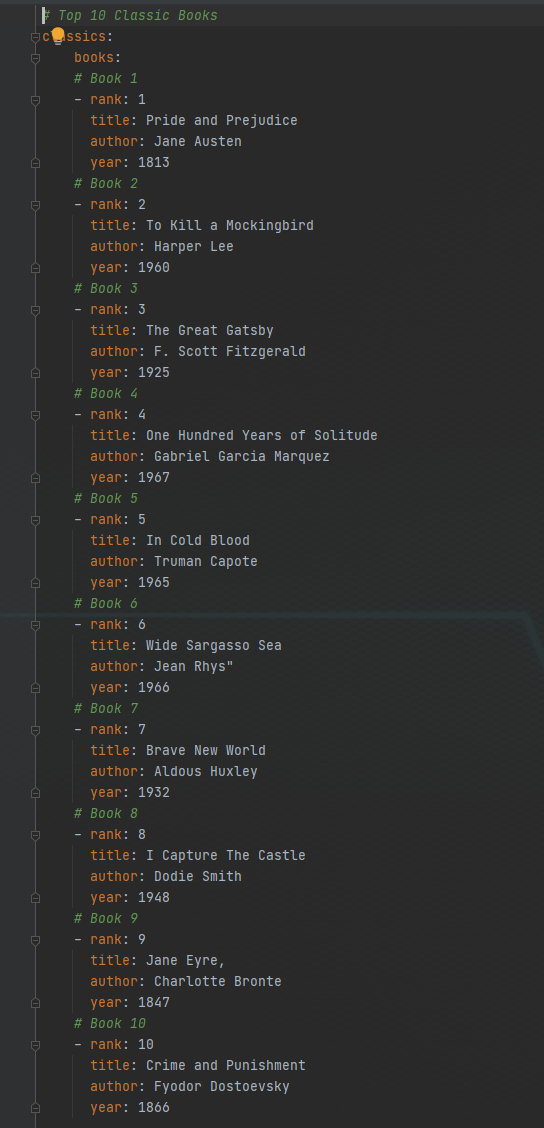The image size is (544, 1128).
Task: Click the comment '# Book 10'
Action: click(110, 1024)
